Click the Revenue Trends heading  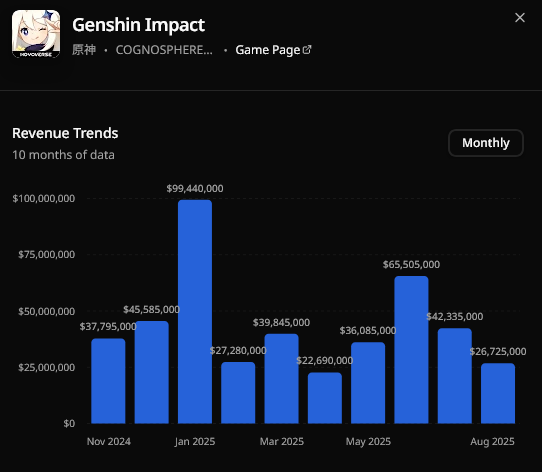coord(65,133)
